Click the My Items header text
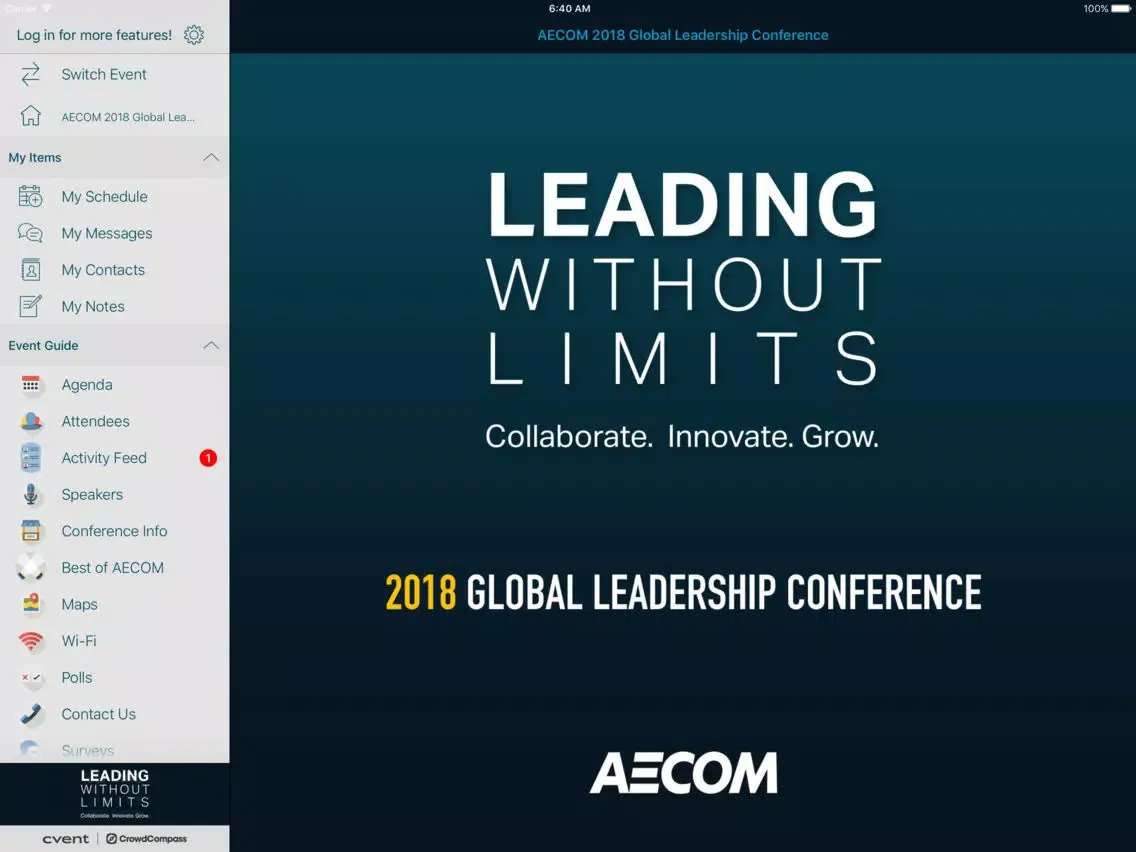The width and height of the screenshot is (1136, 852). [x=35, y=157]
